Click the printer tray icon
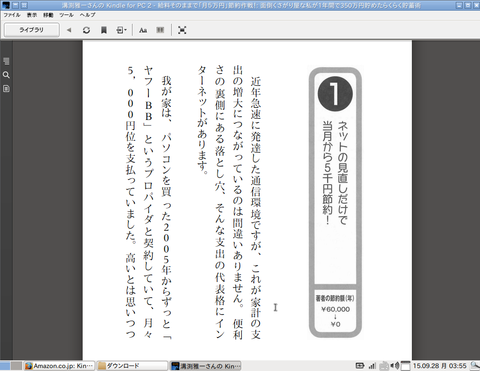The image size is (480, 371). click(x=384, y=366)
